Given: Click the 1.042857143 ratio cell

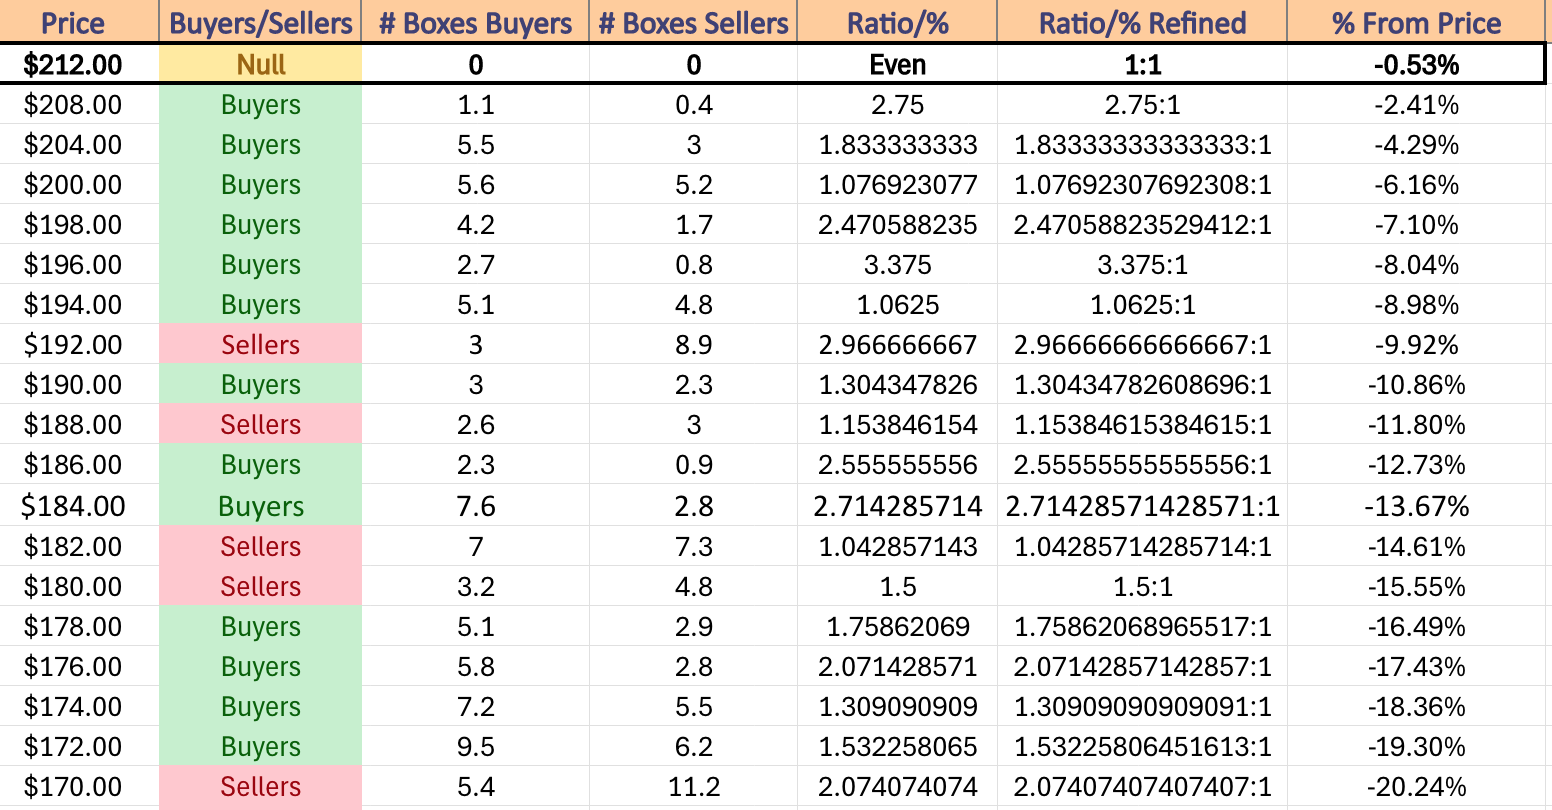Looking at the screenshot, I should pyautogui.click(x=898, y=546).
